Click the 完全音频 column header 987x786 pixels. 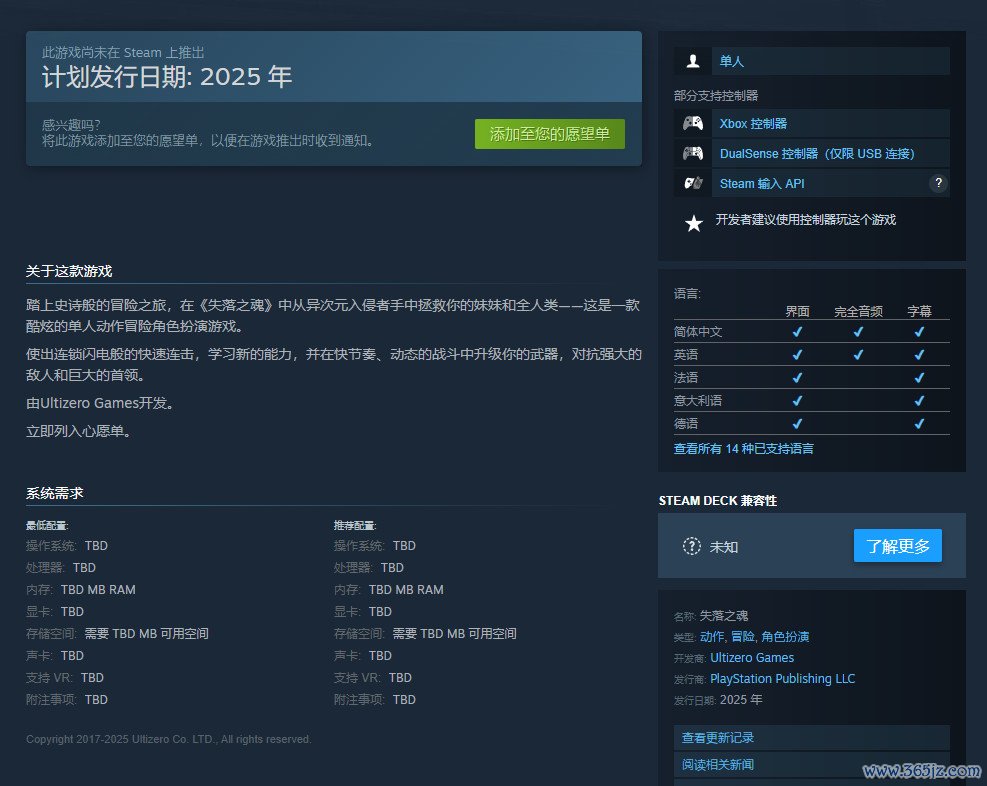[x=858, y=312]
